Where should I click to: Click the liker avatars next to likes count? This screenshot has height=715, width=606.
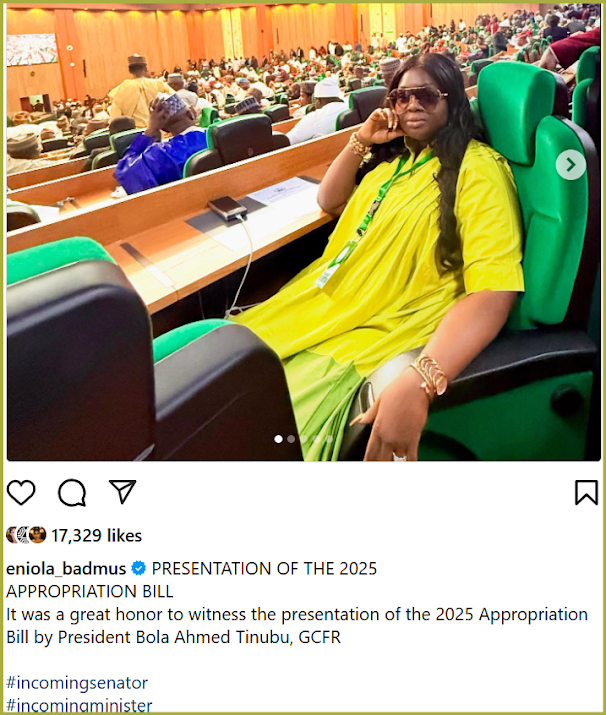26,535
